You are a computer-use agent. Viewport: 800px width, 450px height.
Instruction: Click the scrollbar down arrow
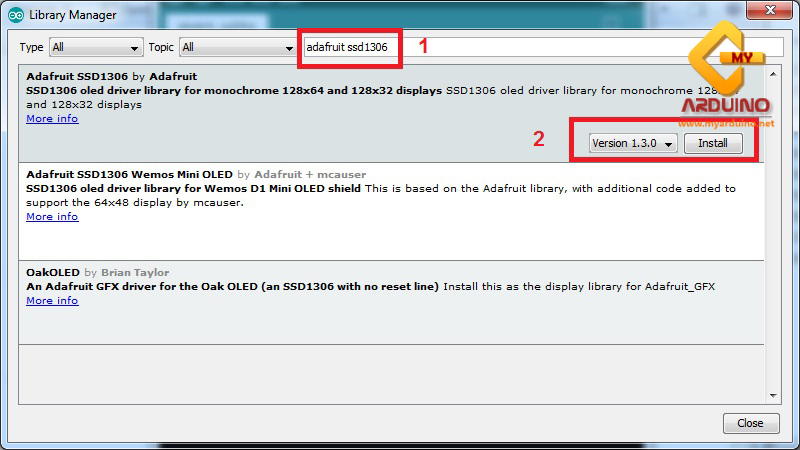click(772, 392)
